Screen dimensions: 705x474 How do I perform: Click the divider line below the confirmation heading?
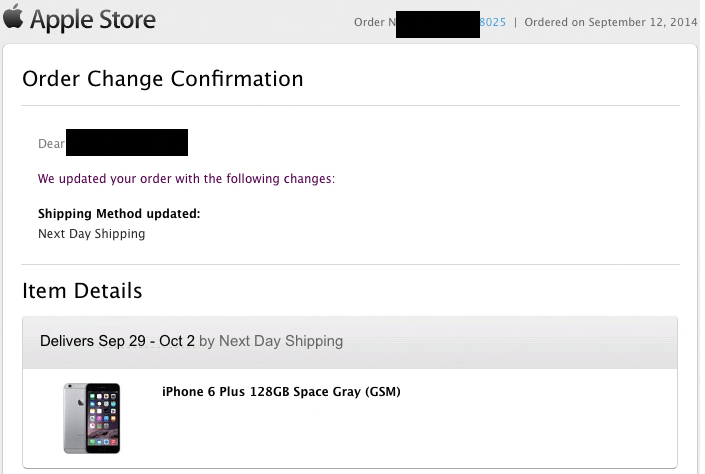click(350, 105)
